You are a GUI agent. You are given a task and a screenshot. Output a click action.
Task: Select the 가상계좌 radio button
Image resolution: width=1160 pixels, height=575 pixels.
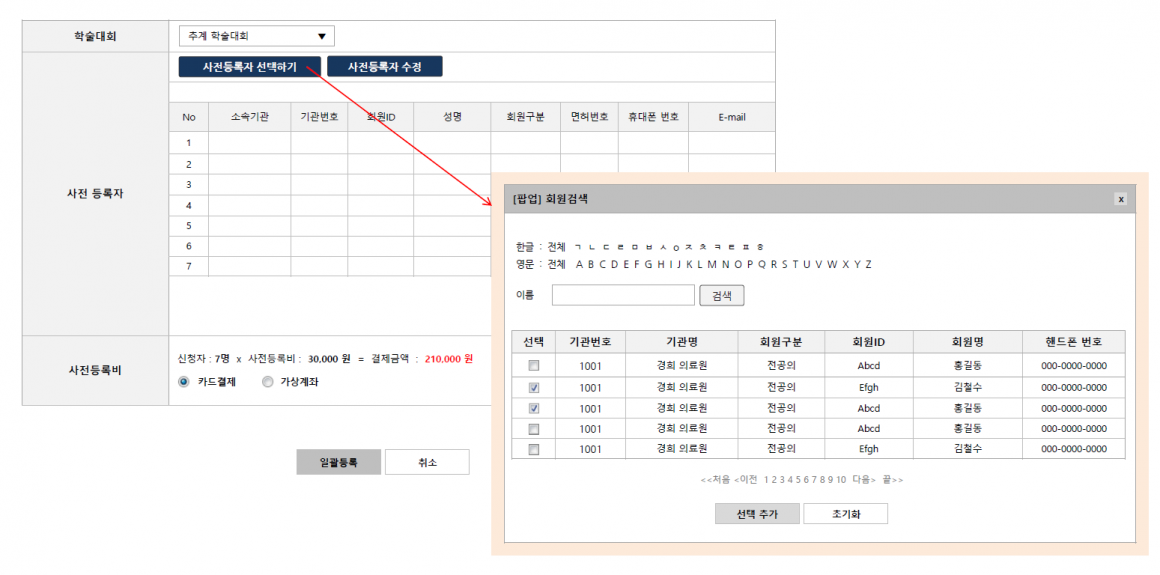[x=267, y=381]
